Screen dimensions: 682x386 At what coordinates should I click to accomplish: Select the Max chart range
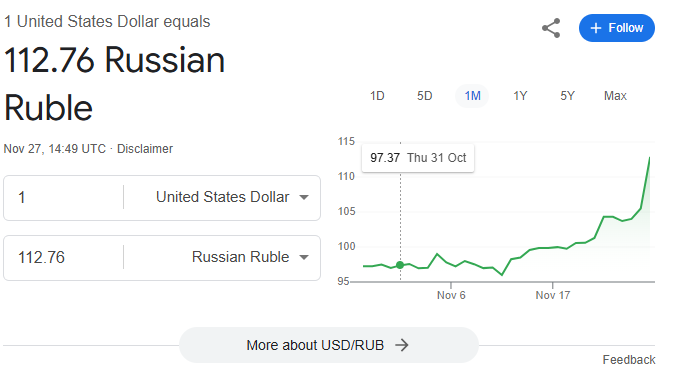(x=615, y=96)
